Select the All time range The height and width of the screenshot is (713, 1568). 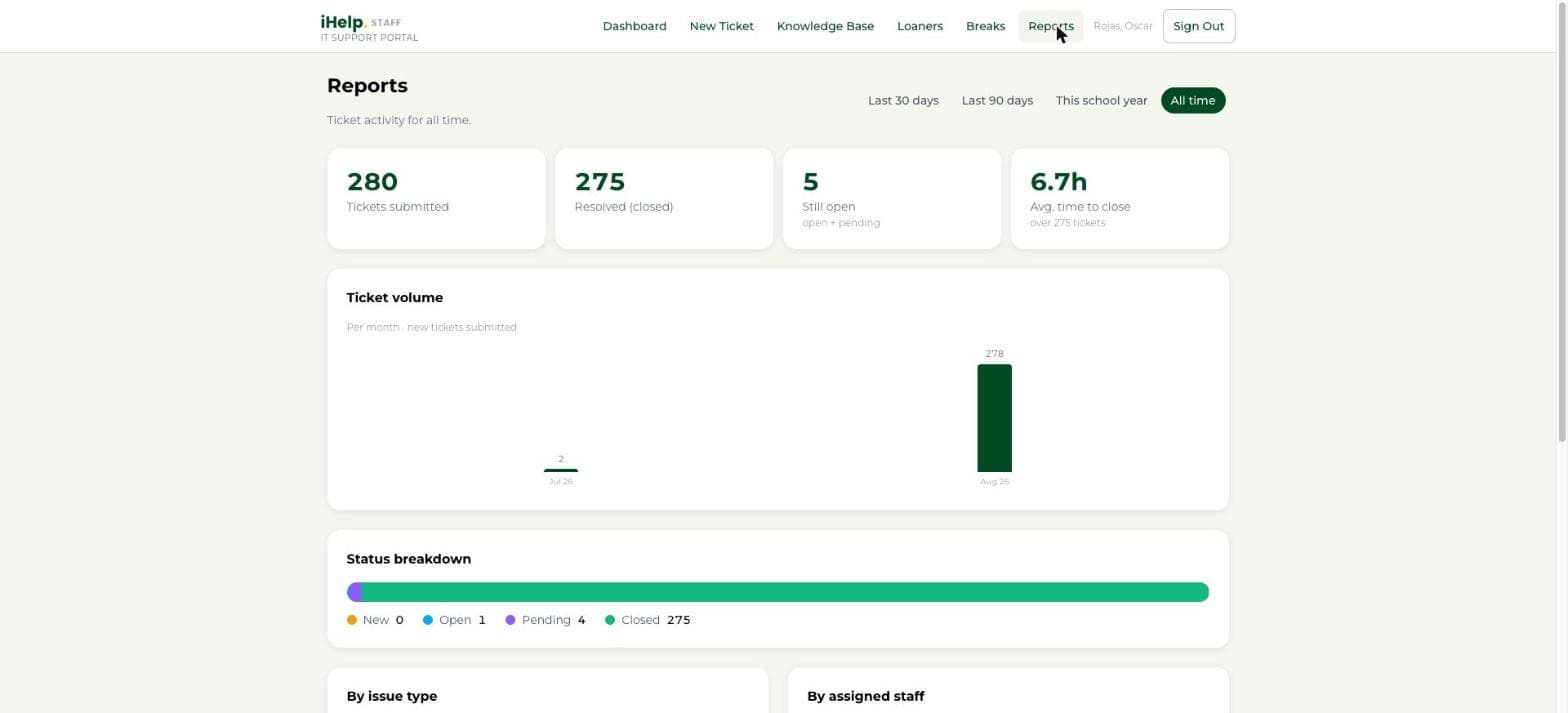tap(1192, 101)
